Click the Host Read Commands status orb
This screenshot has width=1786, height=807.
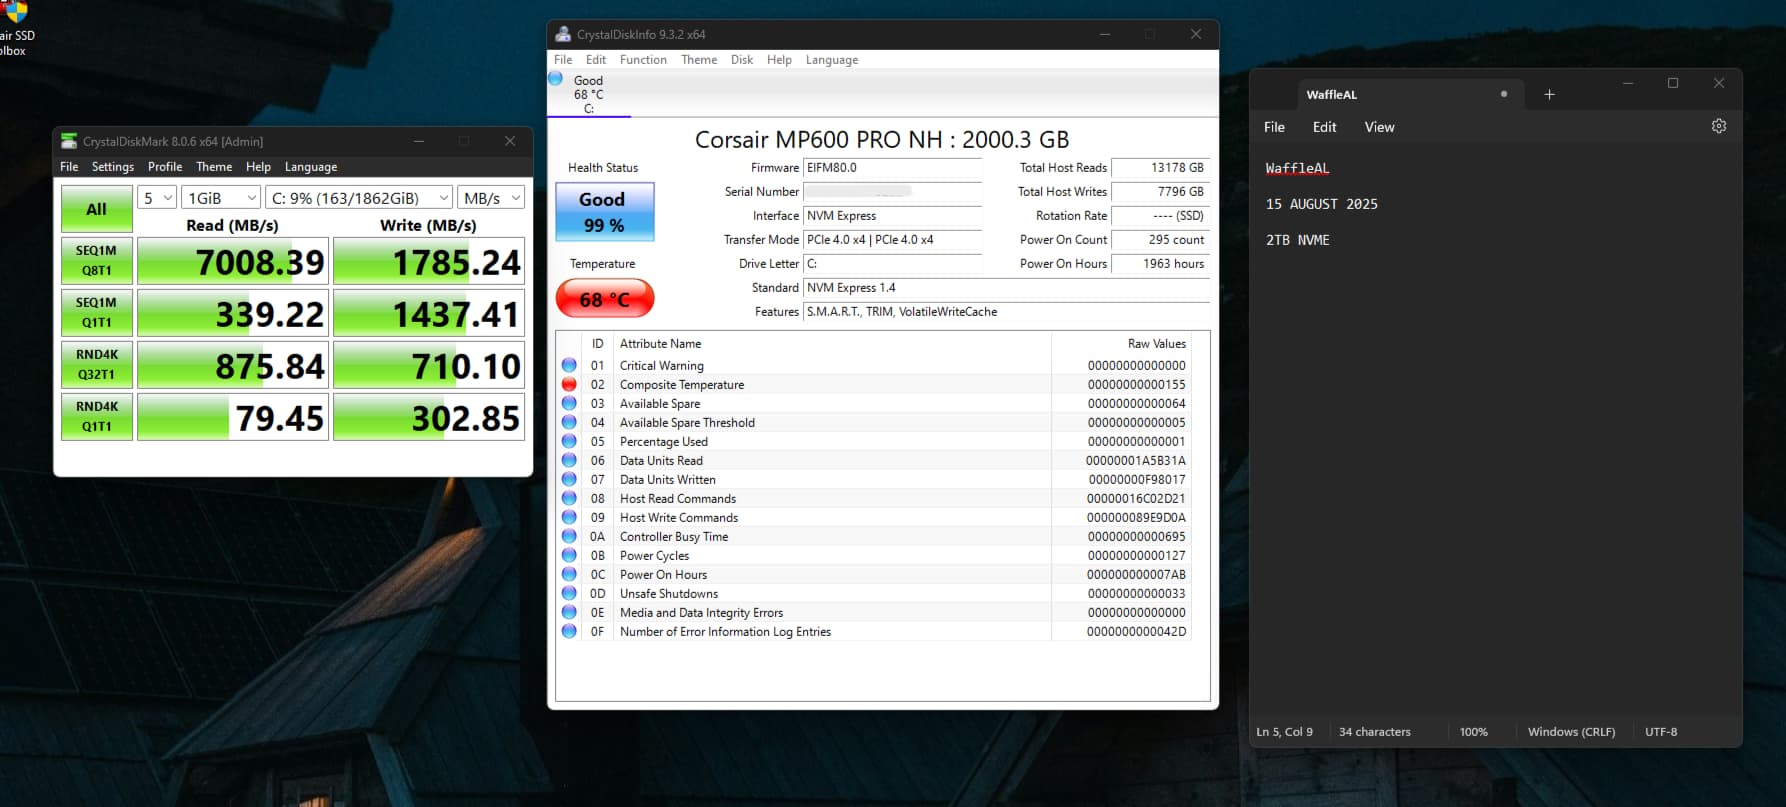569,498
